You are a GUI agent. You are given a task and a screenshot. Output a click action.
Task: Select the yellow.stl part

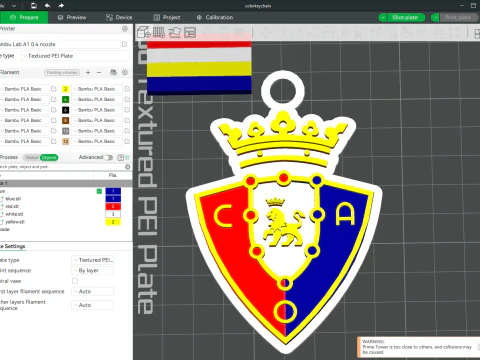(x=15, y=222)
